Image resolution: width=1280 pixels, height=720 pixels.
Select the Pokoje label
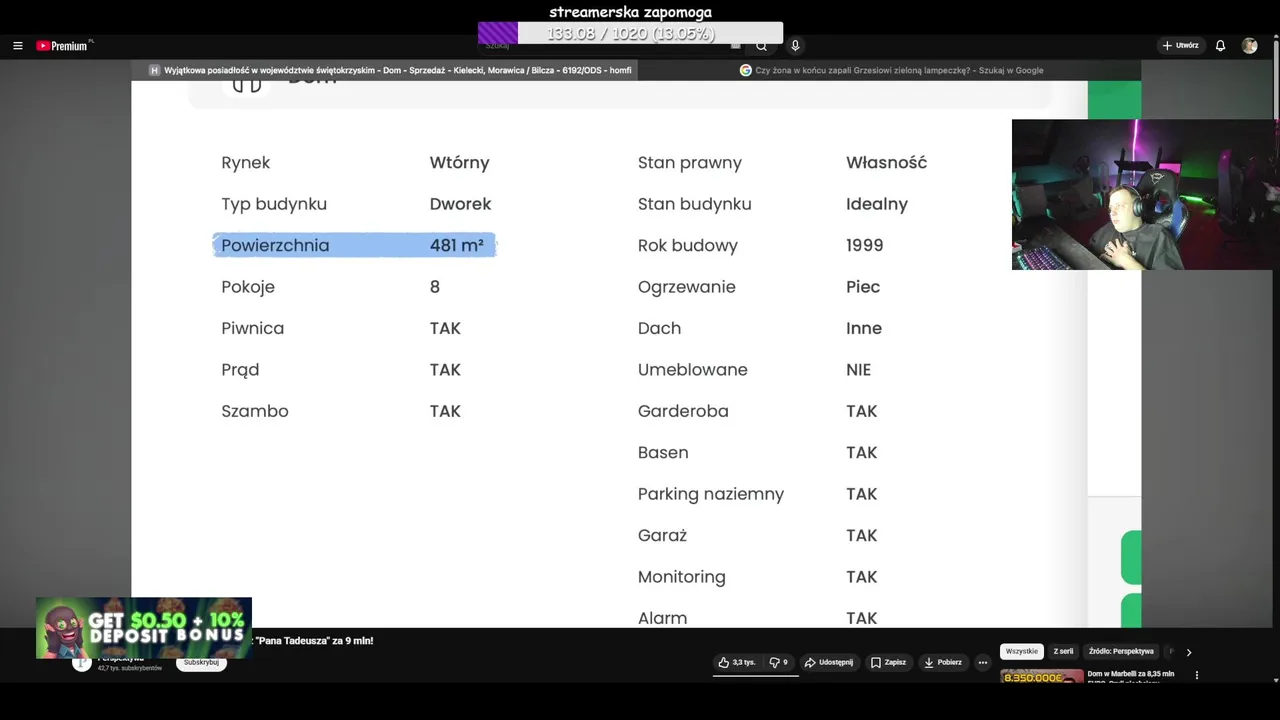coord(248,287)
